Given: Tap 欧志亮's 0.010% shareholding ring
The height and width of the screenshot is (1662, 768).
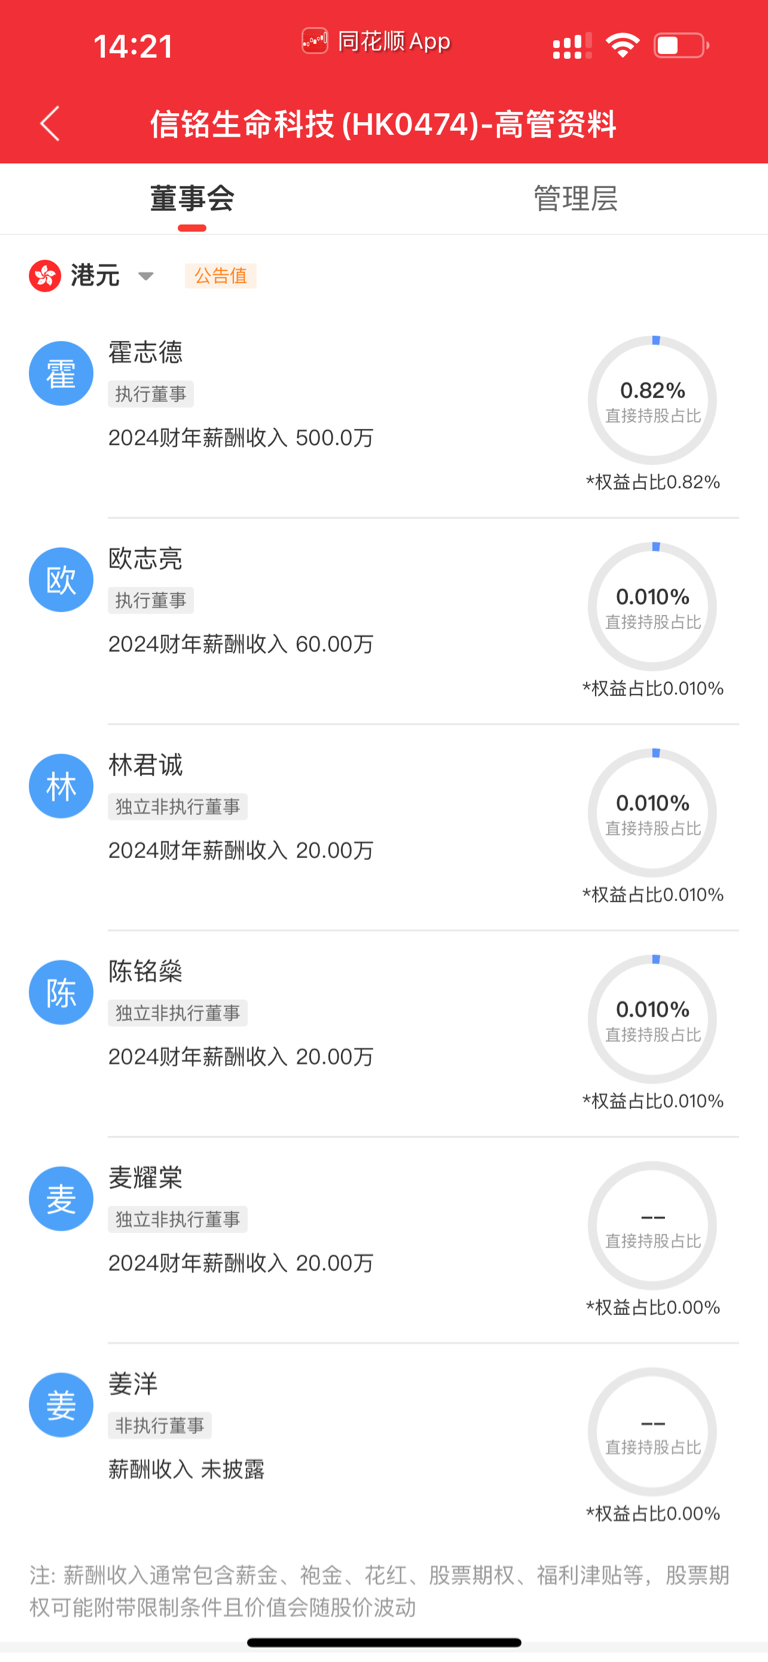Looking at the screenshot, I should click(653, 606).
